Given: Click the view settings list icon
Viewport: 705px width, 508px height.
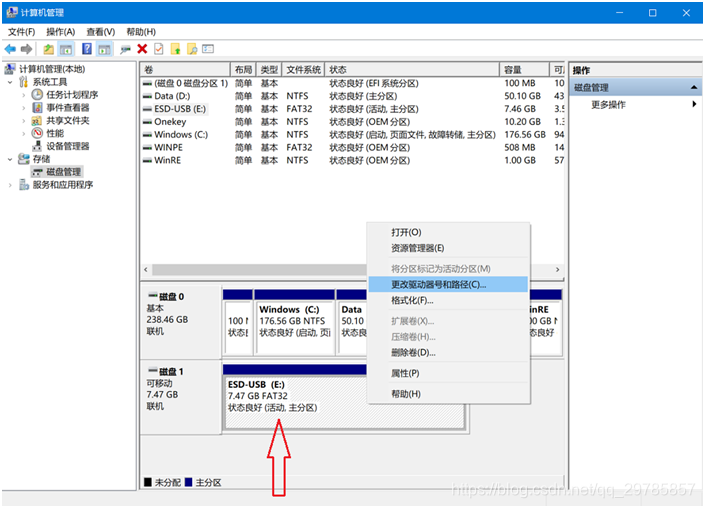Looking at the screenshot, I should click(x=208, y=49).
